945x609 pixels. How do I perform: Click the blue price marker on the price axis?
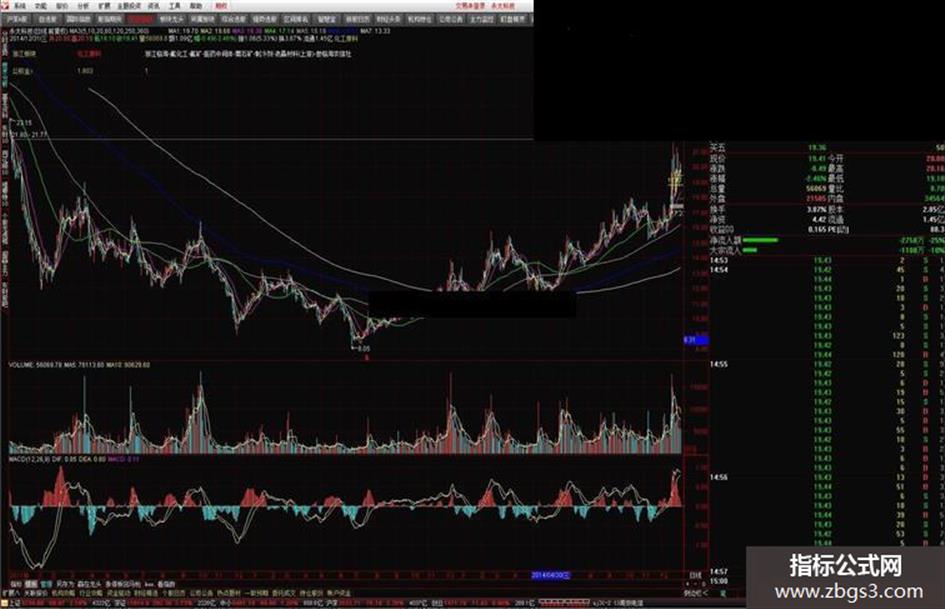tap(695, 340)
